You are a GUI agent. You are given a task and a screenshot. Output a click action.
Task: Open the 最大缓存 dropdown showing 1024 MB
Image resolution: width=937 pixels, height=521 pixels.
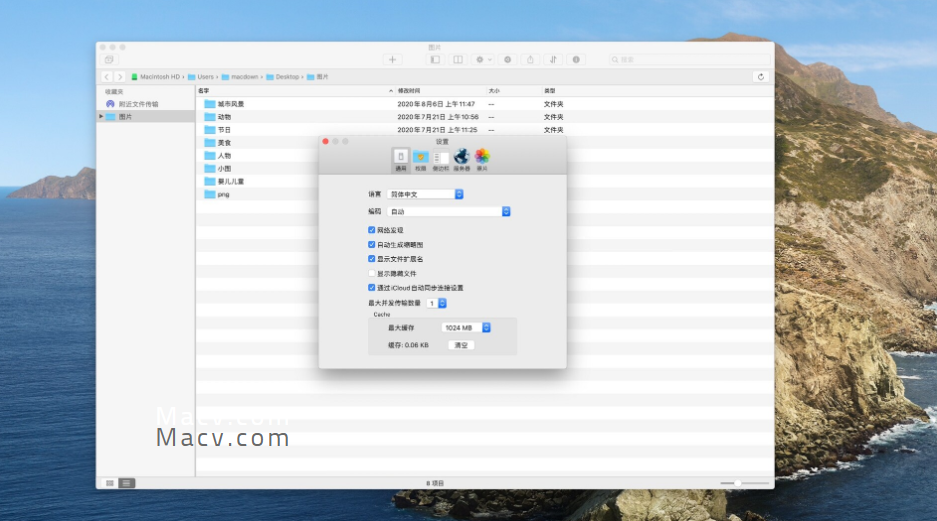466,327
